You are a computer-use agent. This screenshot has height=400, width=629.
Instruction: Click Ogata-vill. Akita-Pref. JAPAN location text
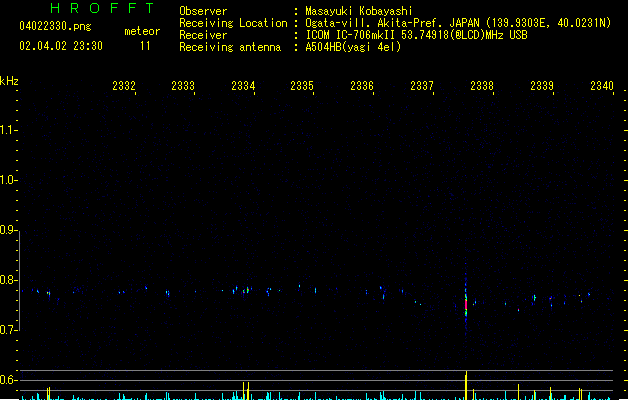(x=458, y=23)
